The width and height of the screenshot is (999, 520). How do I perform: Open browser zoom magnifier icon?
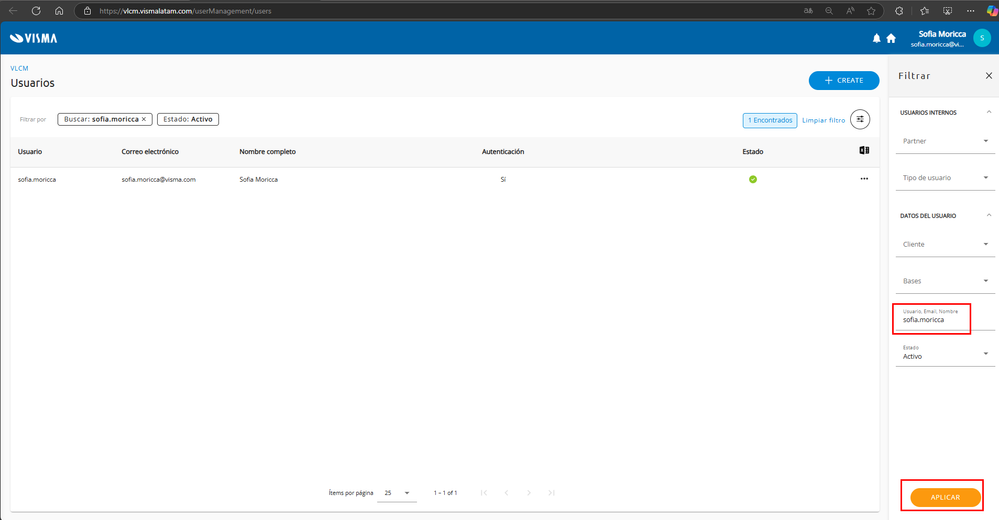click(x=829, y=11)
